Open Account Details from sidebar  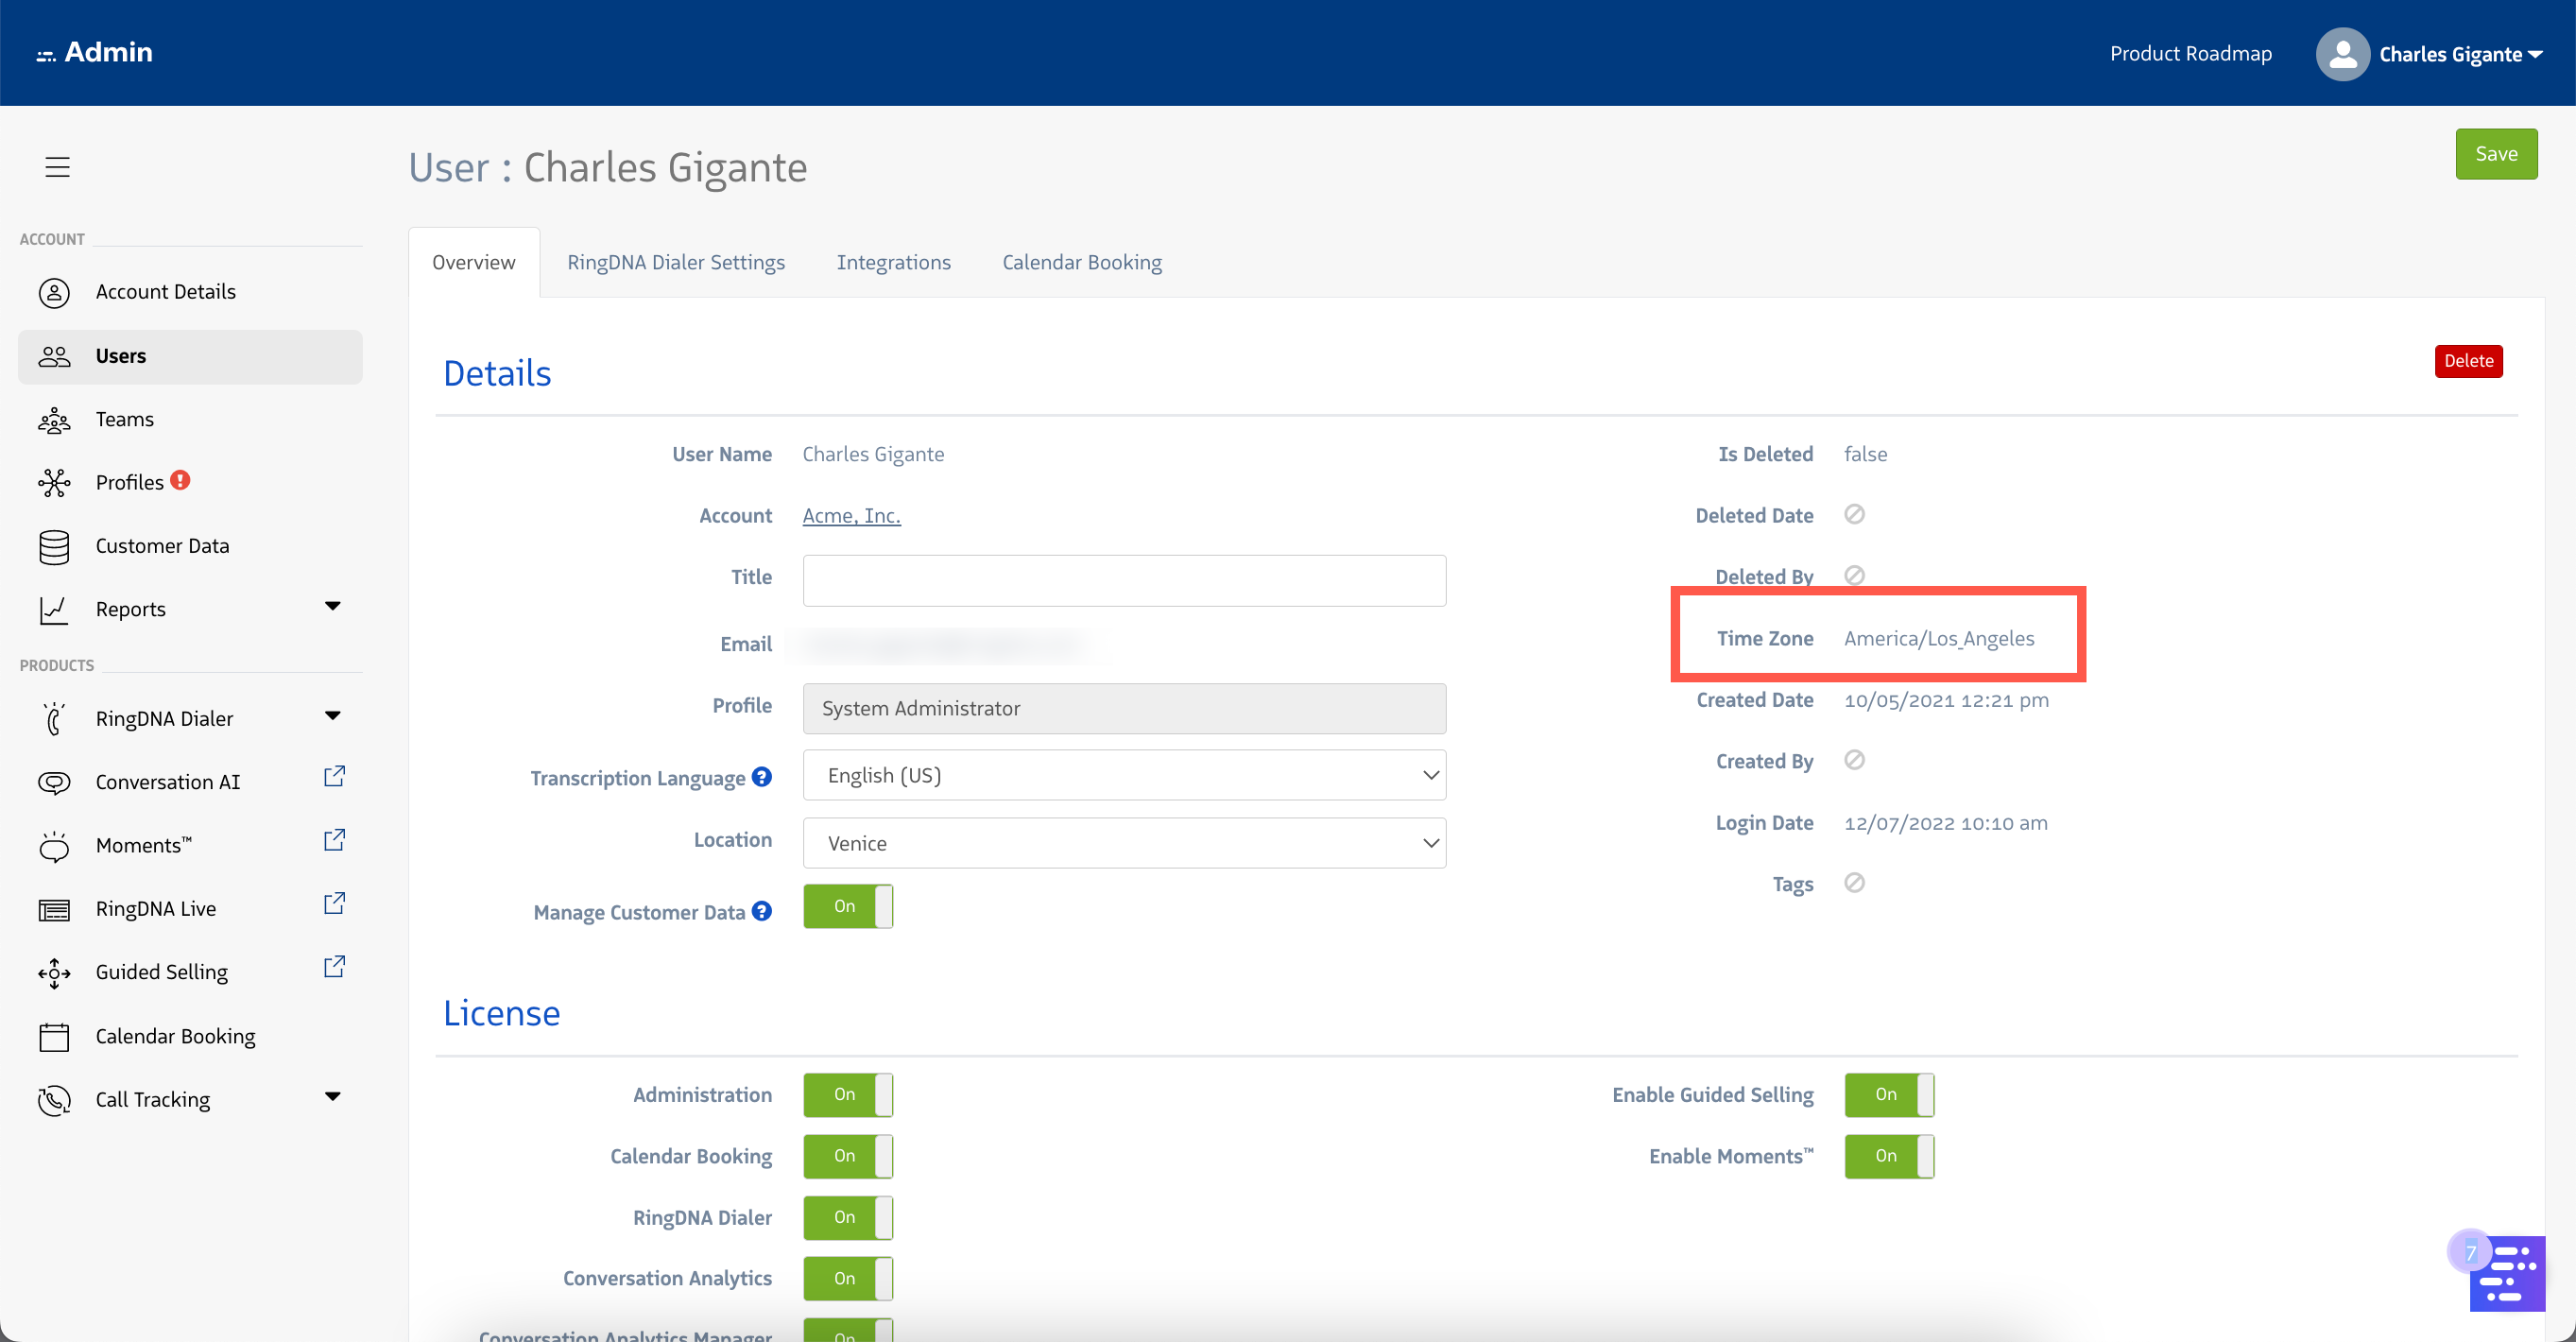coord(165,291)
